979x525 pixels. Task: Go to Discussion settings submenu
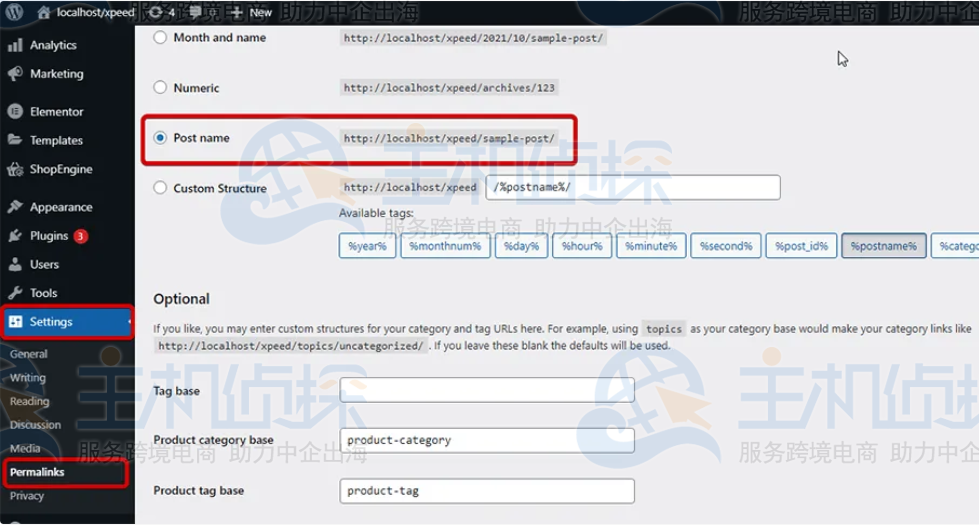[36, 425]
